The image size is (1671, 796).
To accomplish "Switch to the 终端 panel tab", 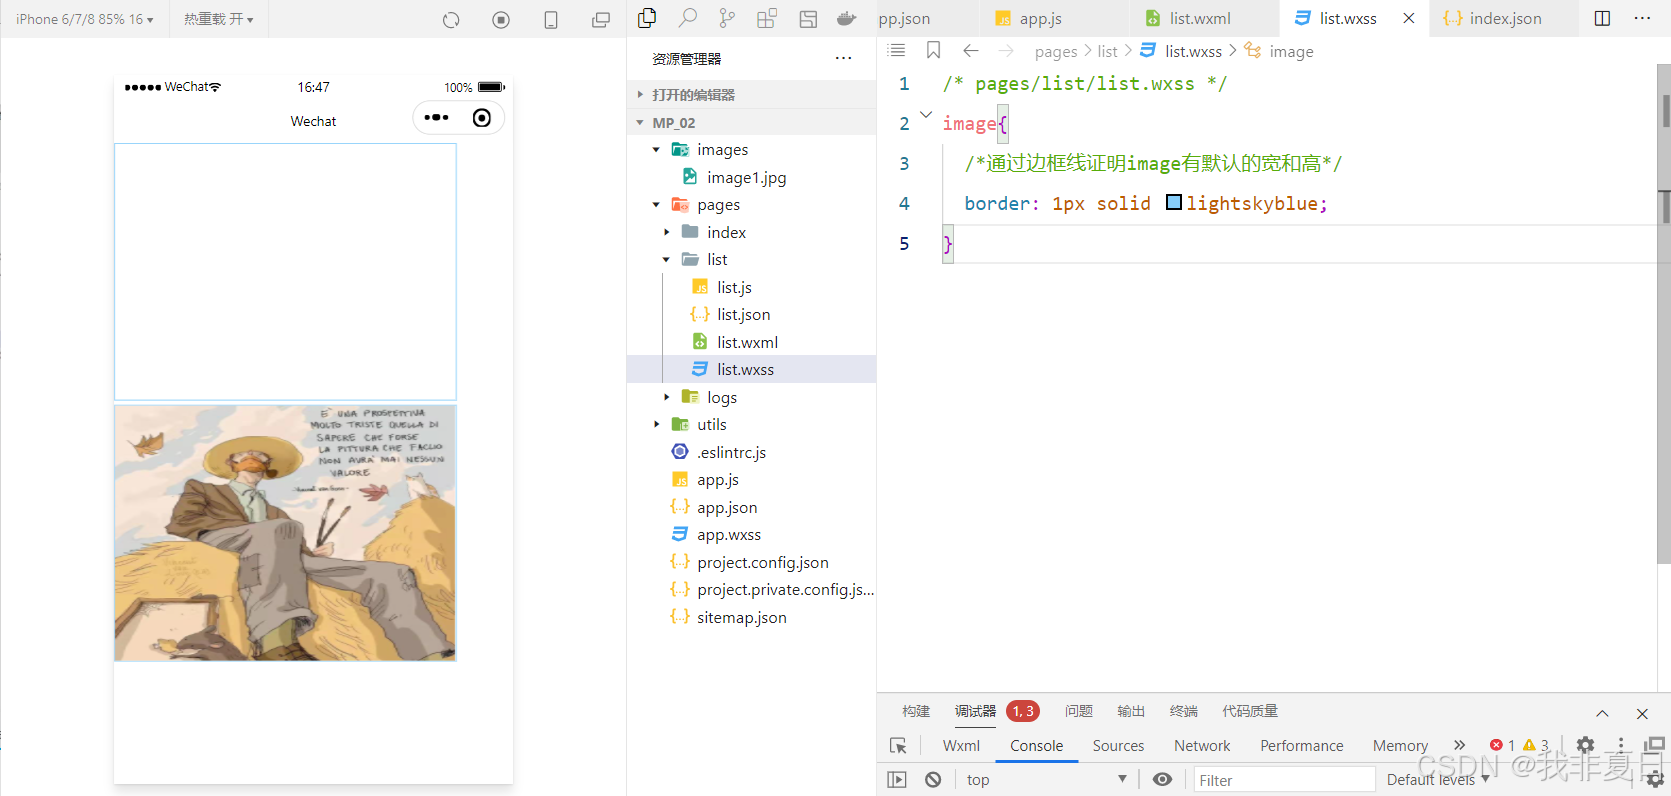I will pyautogui.click(x=1184, y=711).
